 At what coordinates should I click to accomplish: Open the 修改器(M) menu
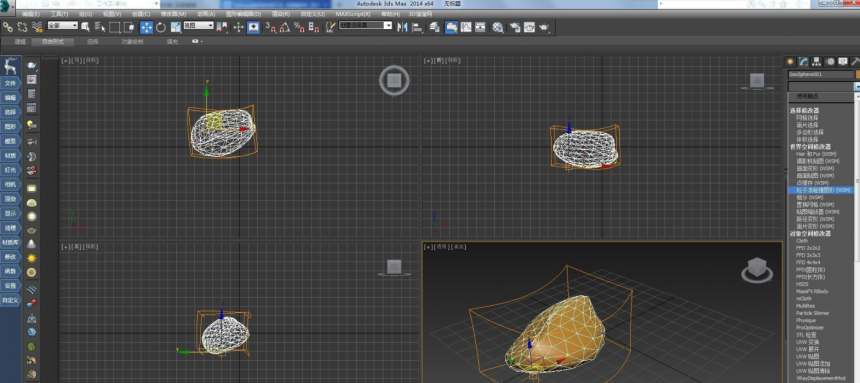pos(173,14)
